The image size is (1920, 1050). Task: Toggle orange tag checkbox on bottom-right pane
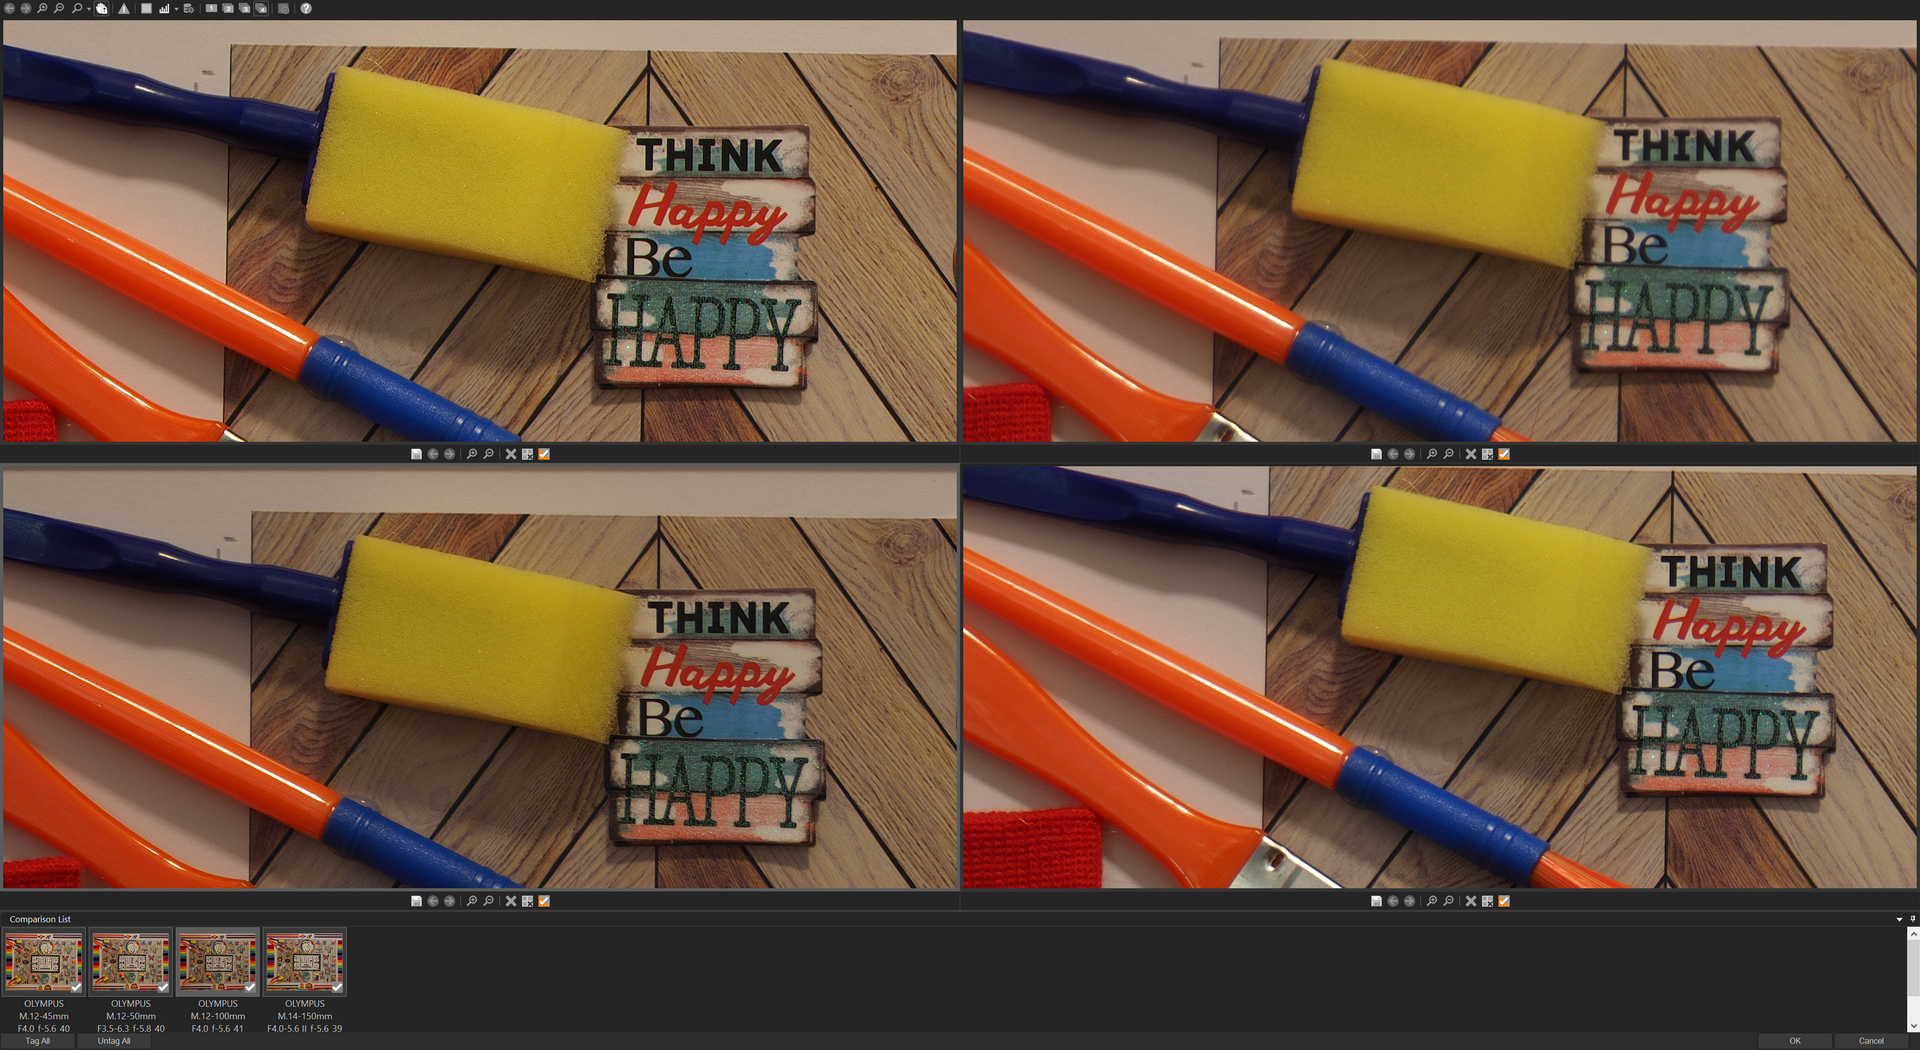click(1504, 901)
